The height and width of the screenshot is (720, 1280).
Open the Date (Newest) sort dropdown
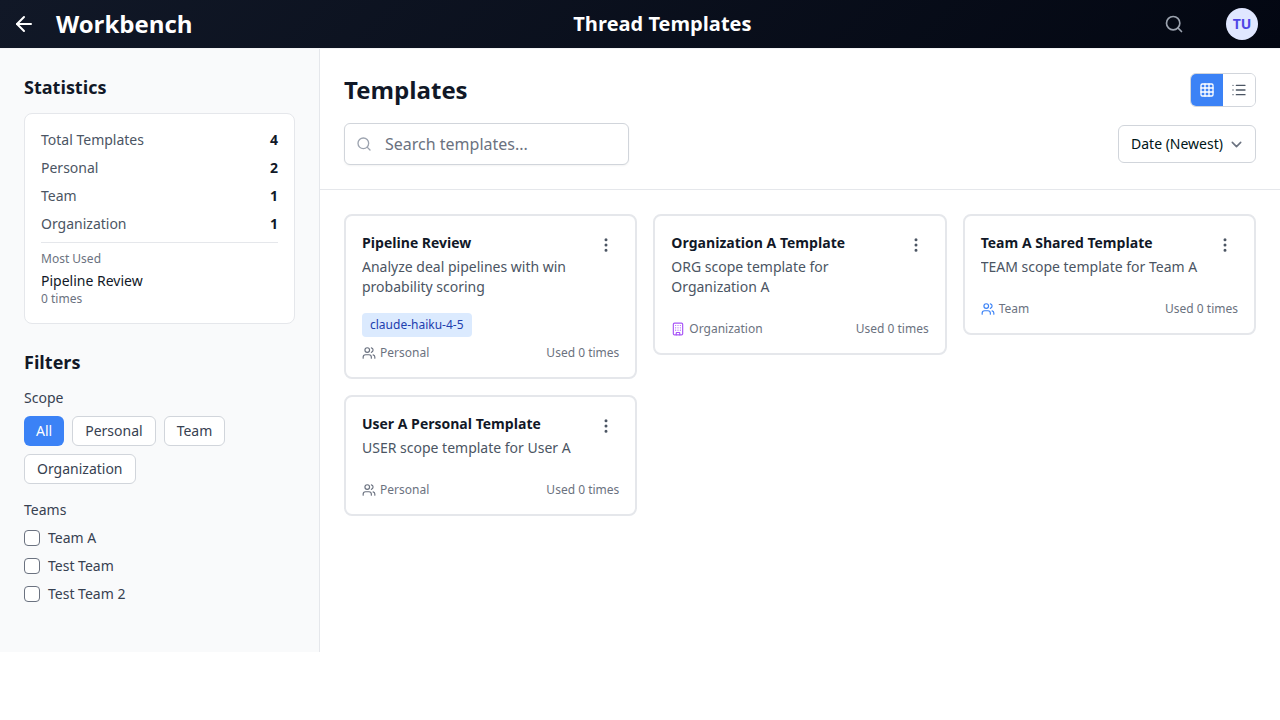pos(1186,143)
